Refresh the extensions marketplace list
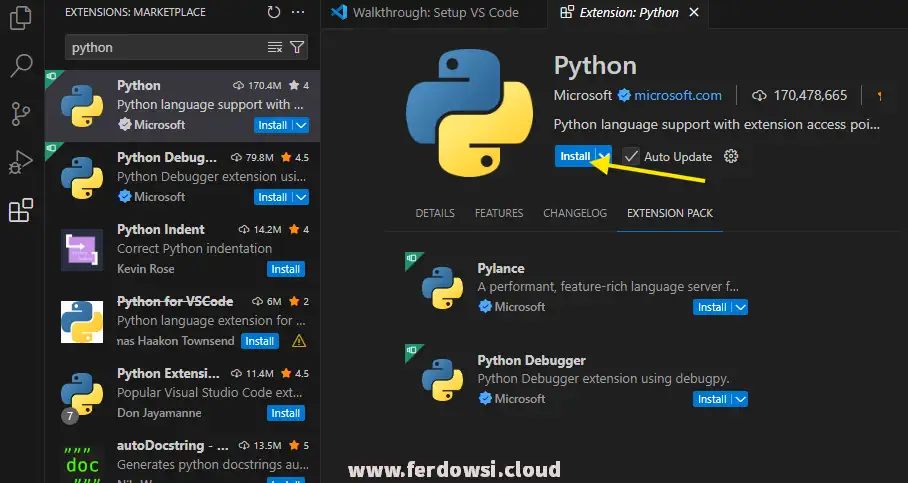Viewport: 908px width, 483px height. pyautogui.click(x=274, y=12)
